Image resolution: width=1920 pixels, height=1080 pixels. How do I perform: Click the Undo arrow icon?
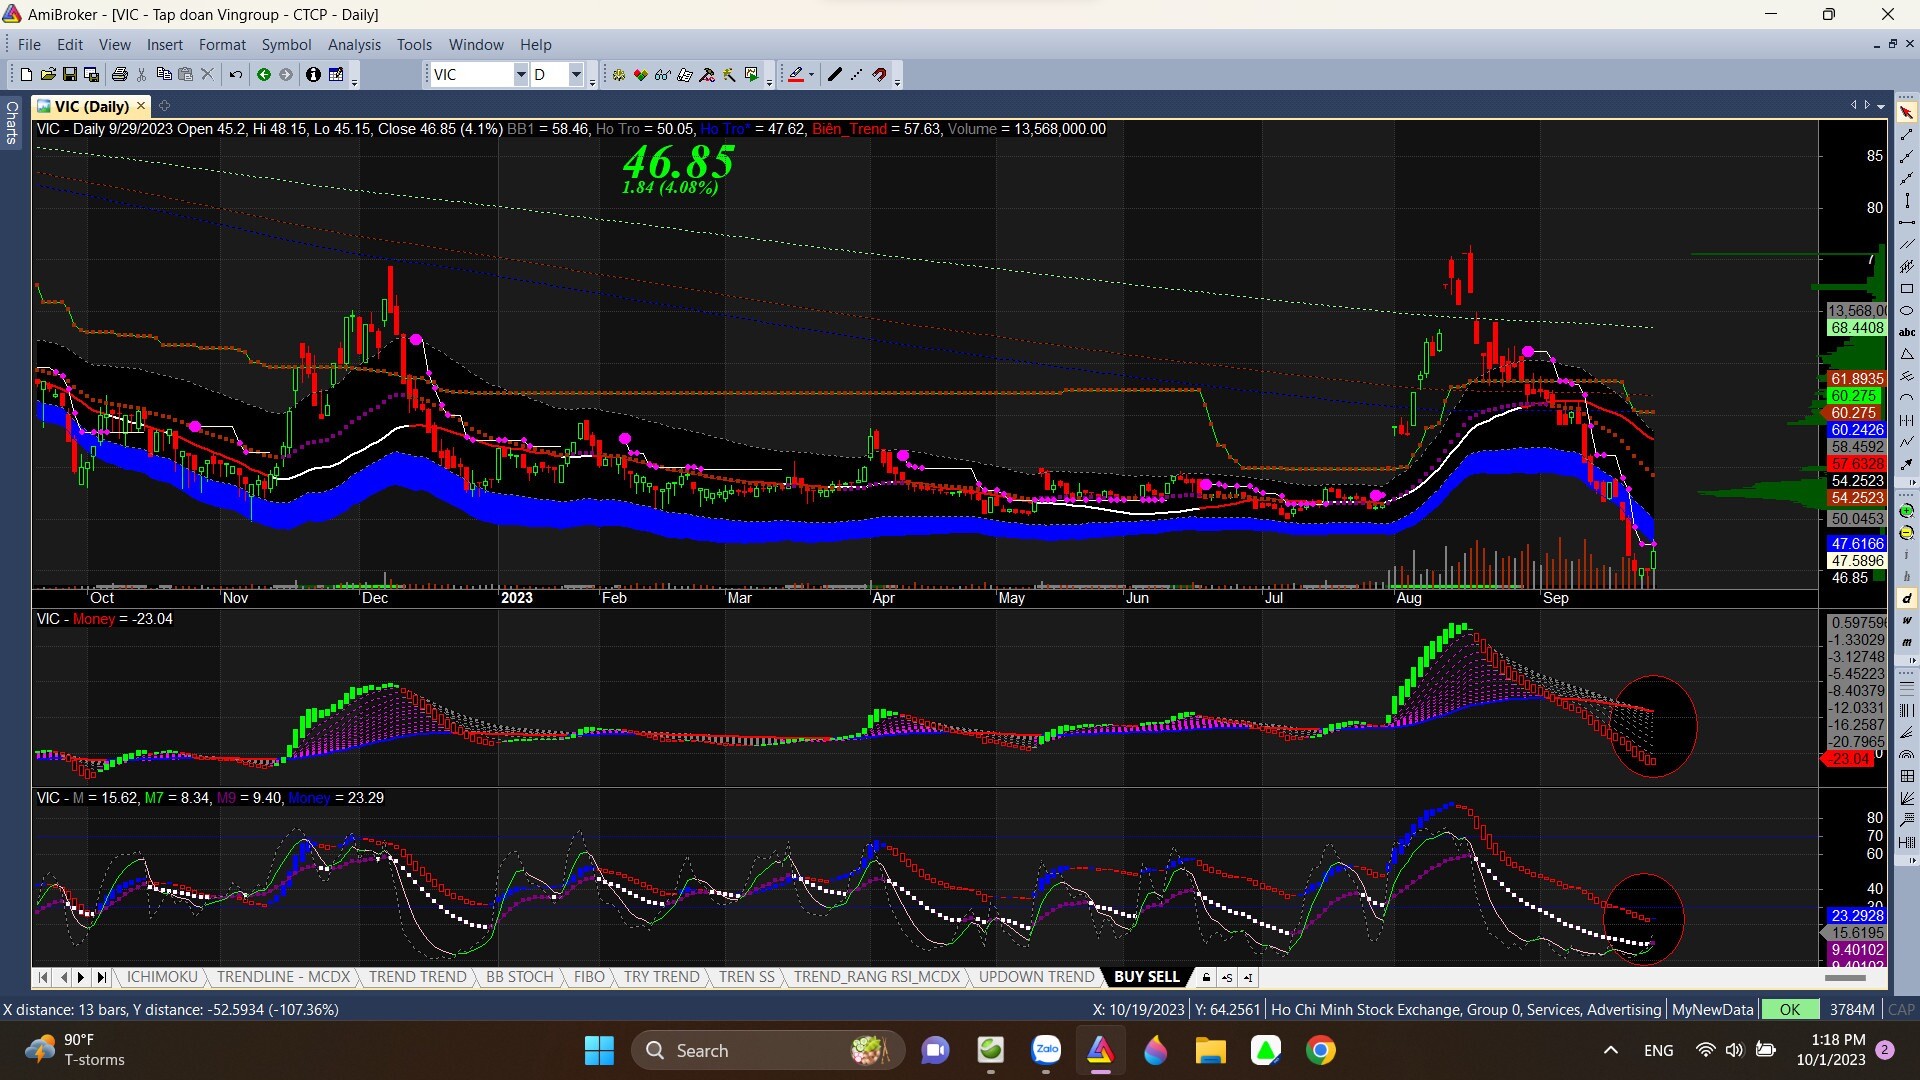click(236, 75)
